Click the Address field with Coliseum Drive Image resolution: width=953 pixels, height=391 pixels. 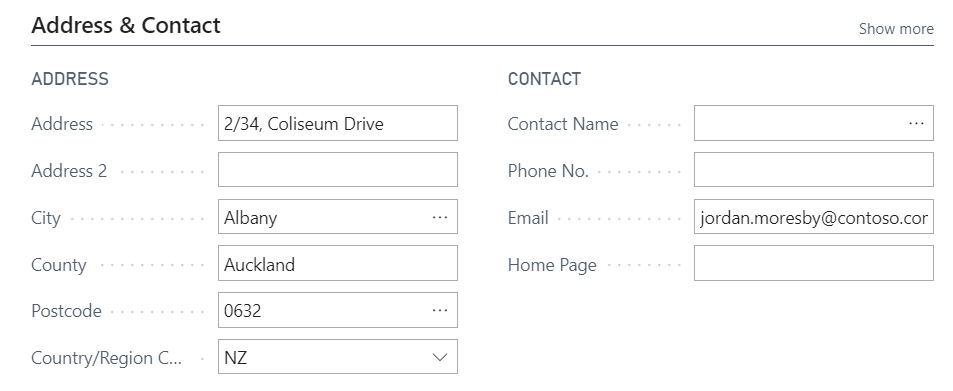pos(338,123)
